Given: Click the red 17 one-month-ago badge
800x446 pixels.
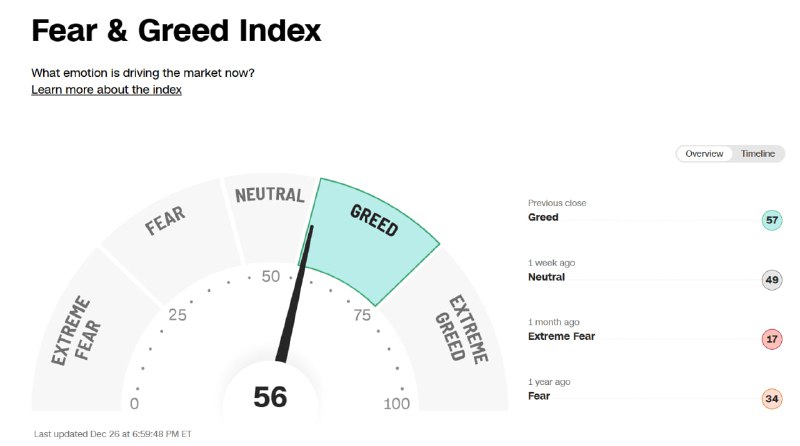Looking at the screenshot, I should tap(771, 339).
